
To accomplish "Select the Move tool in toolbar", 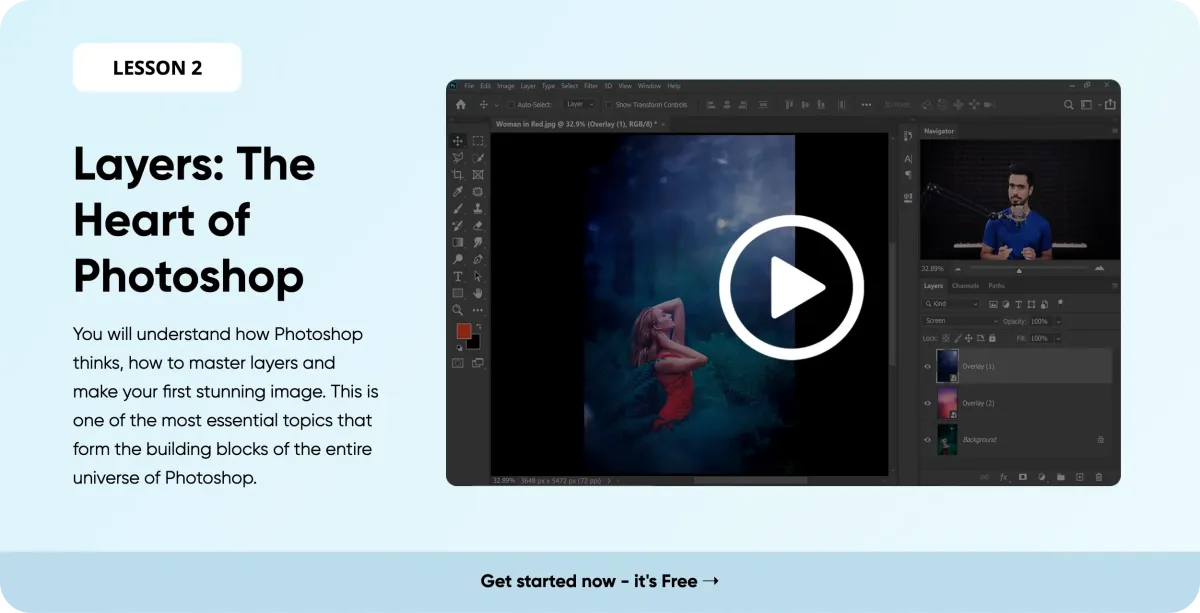I will 458,141.
